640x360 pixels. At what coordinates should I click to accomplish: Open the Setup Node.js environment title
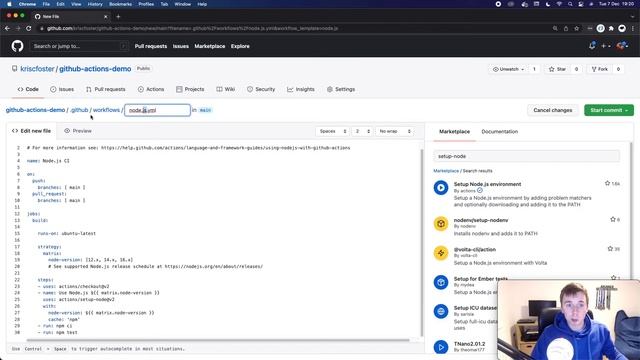pos(487,184)
